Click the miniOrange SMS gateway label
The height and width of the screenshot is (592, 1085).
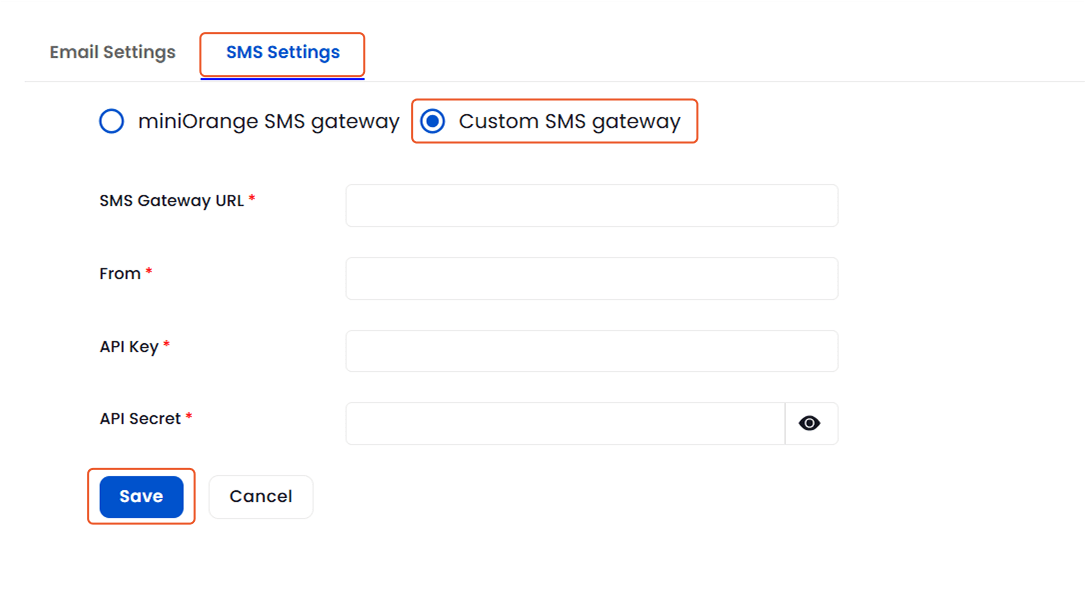point(266,121)
